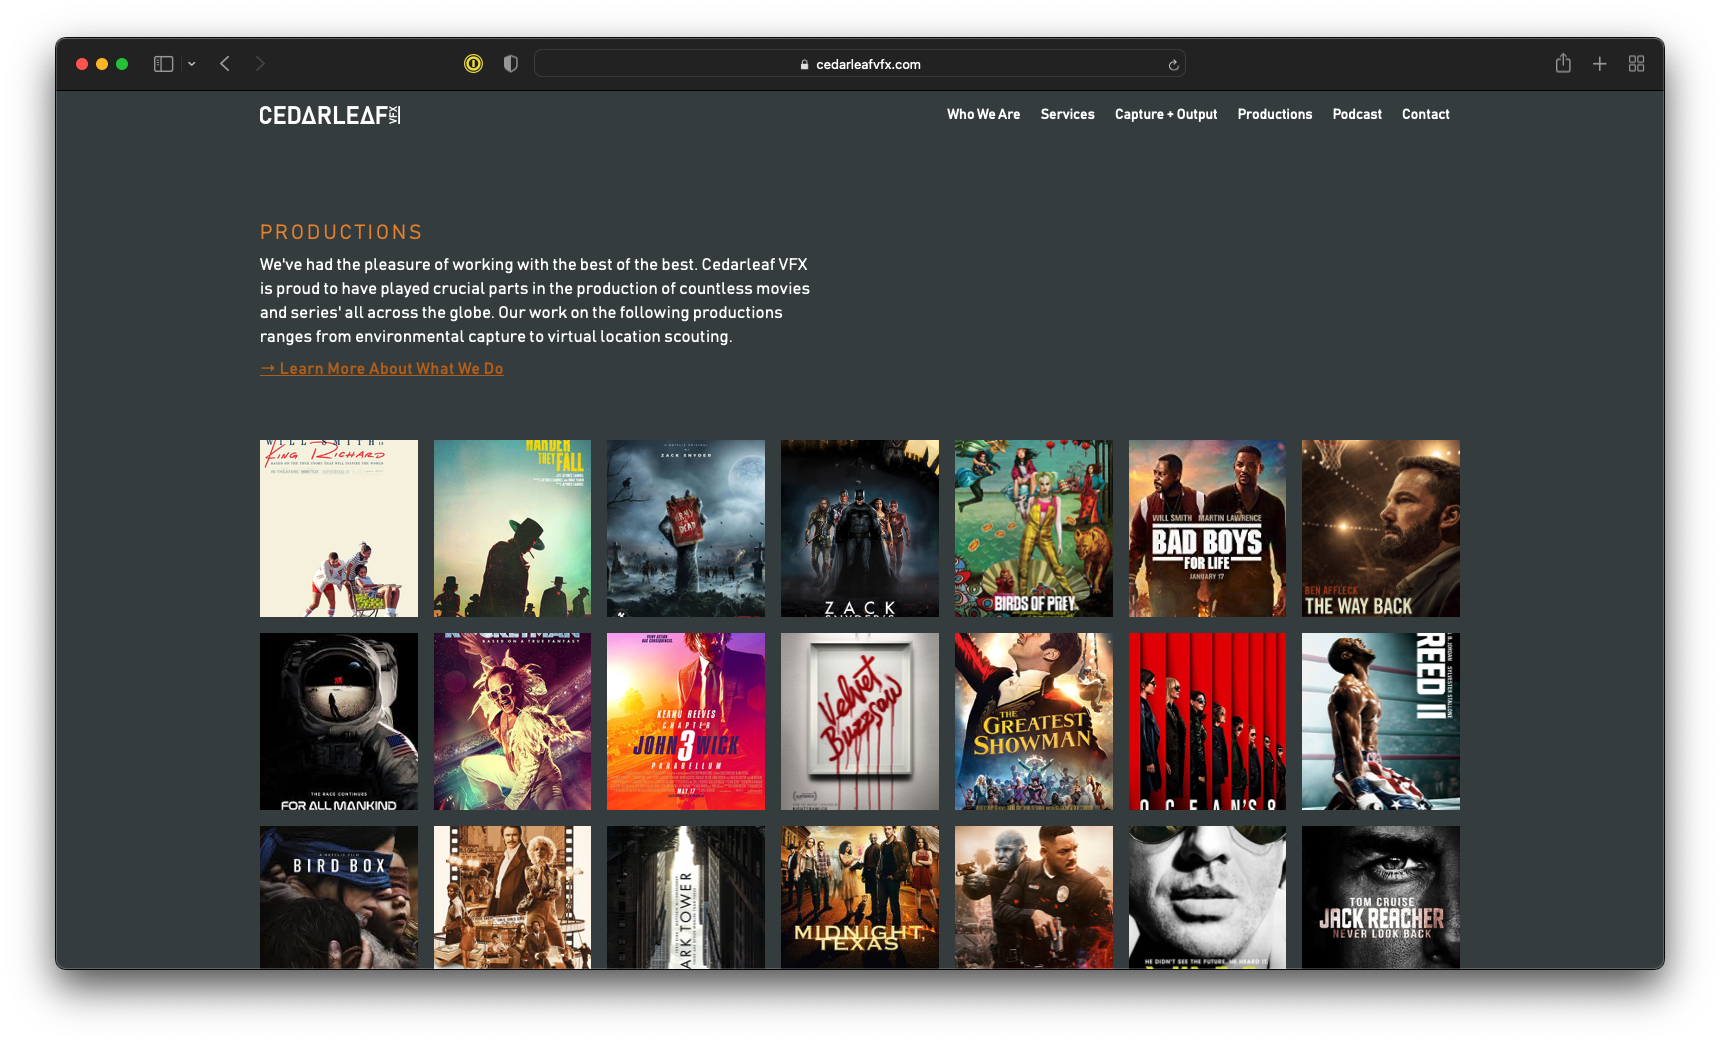Screen dimensions: 1720x1043
Task: Open the Bad Boys for Life poster
Action: (1207, 528)
